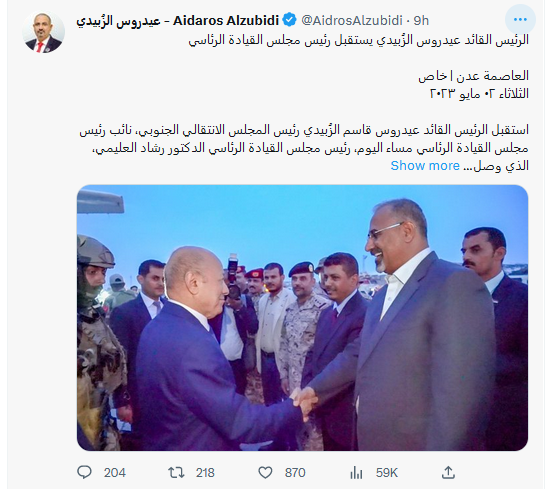Click the 870 likes count

[x=295, y=473]
